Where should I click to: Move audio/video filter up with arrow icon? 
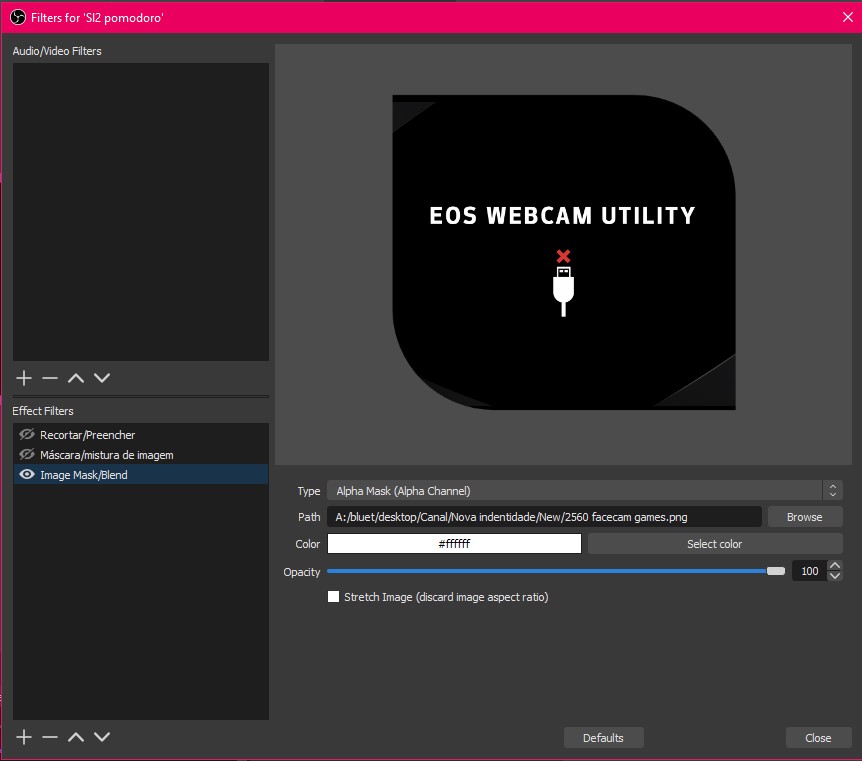76,378
